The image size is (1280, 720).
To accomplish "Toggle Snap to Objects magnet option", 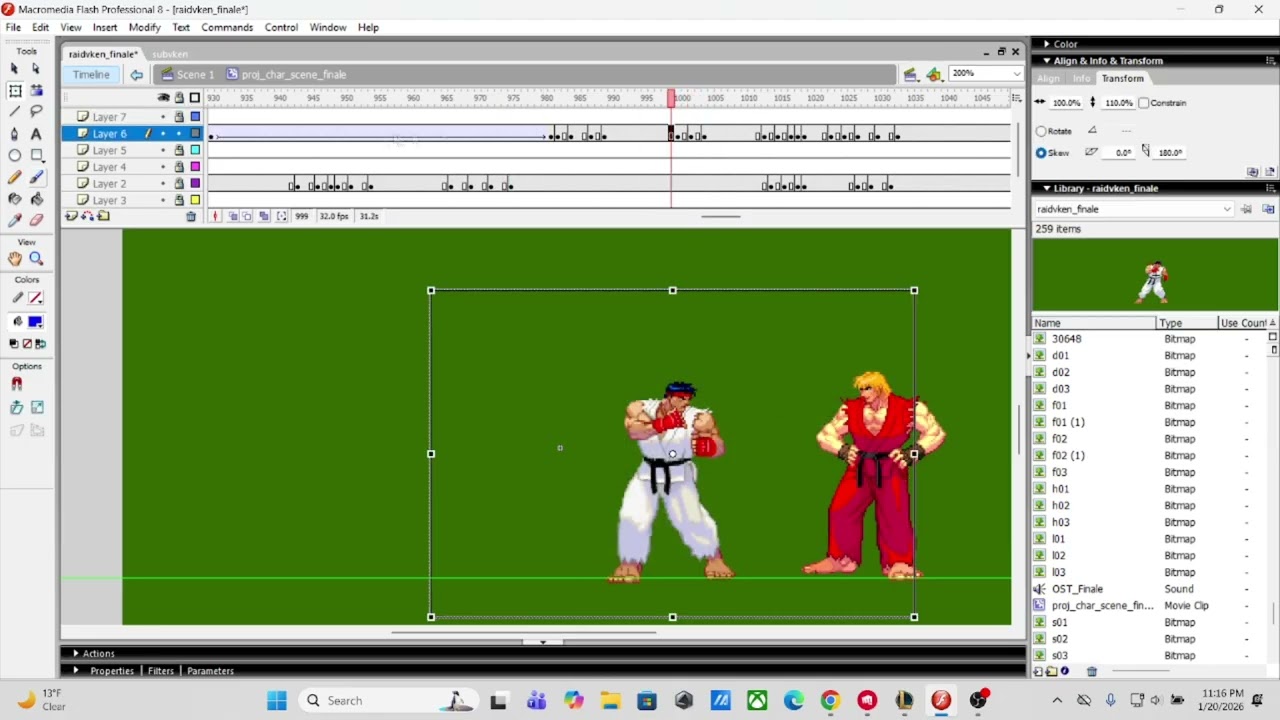I will [x=16, y=384].
